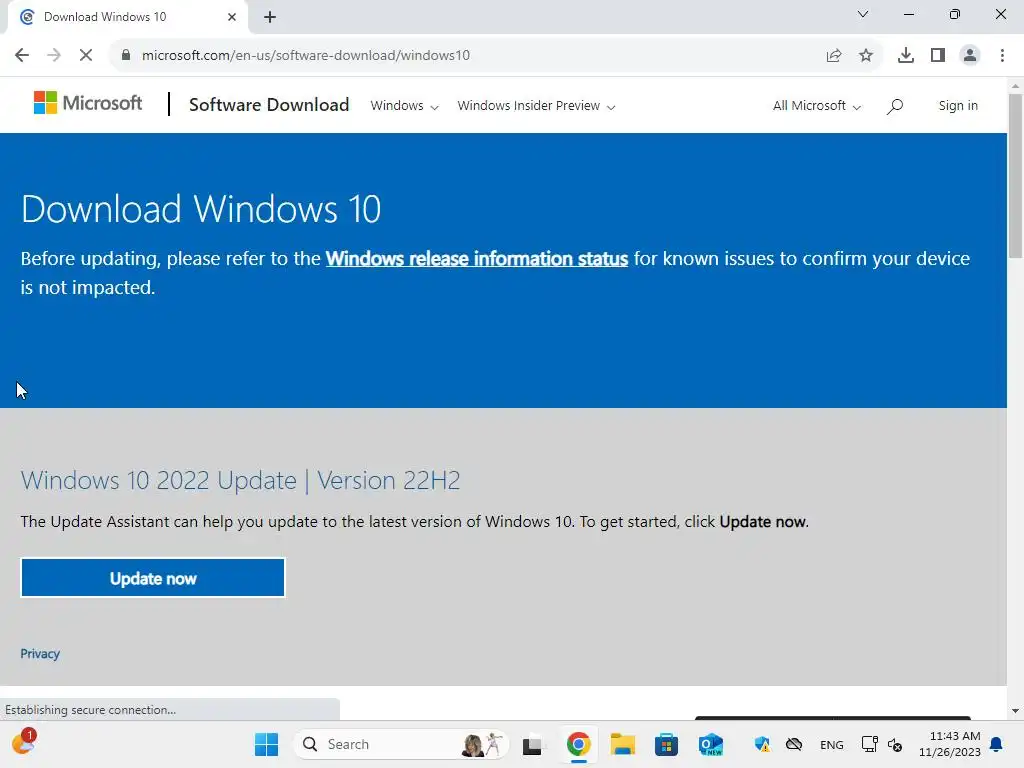Screen dimensions: 1024x768
Task: Click the OneDrive tray icon
Action: pos(793,744)
